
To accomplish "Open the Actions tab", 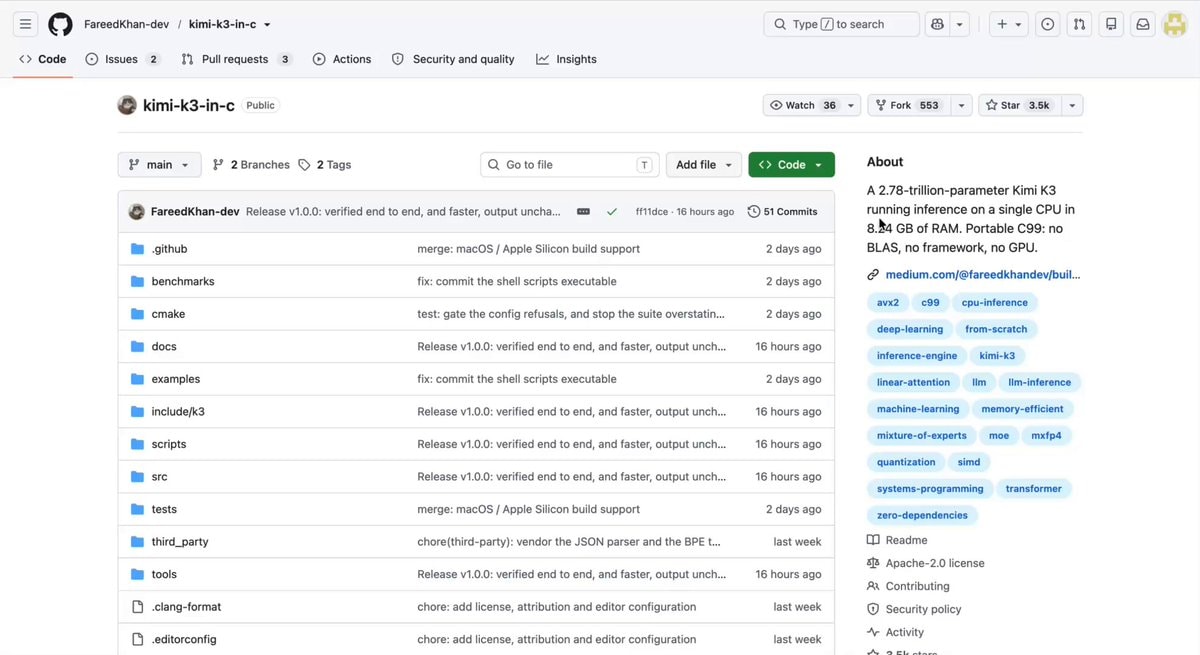I will click(341, 59).
